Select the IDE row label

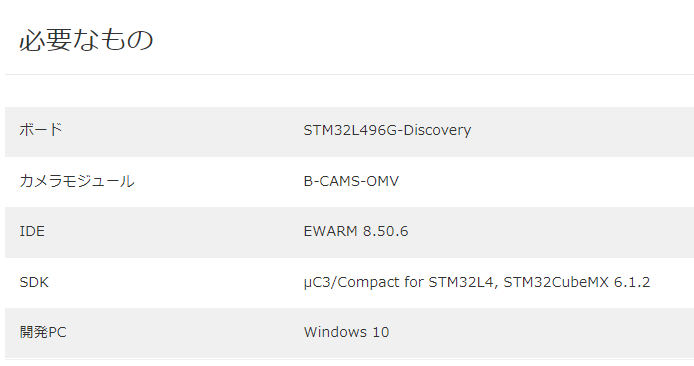point(32,231)
